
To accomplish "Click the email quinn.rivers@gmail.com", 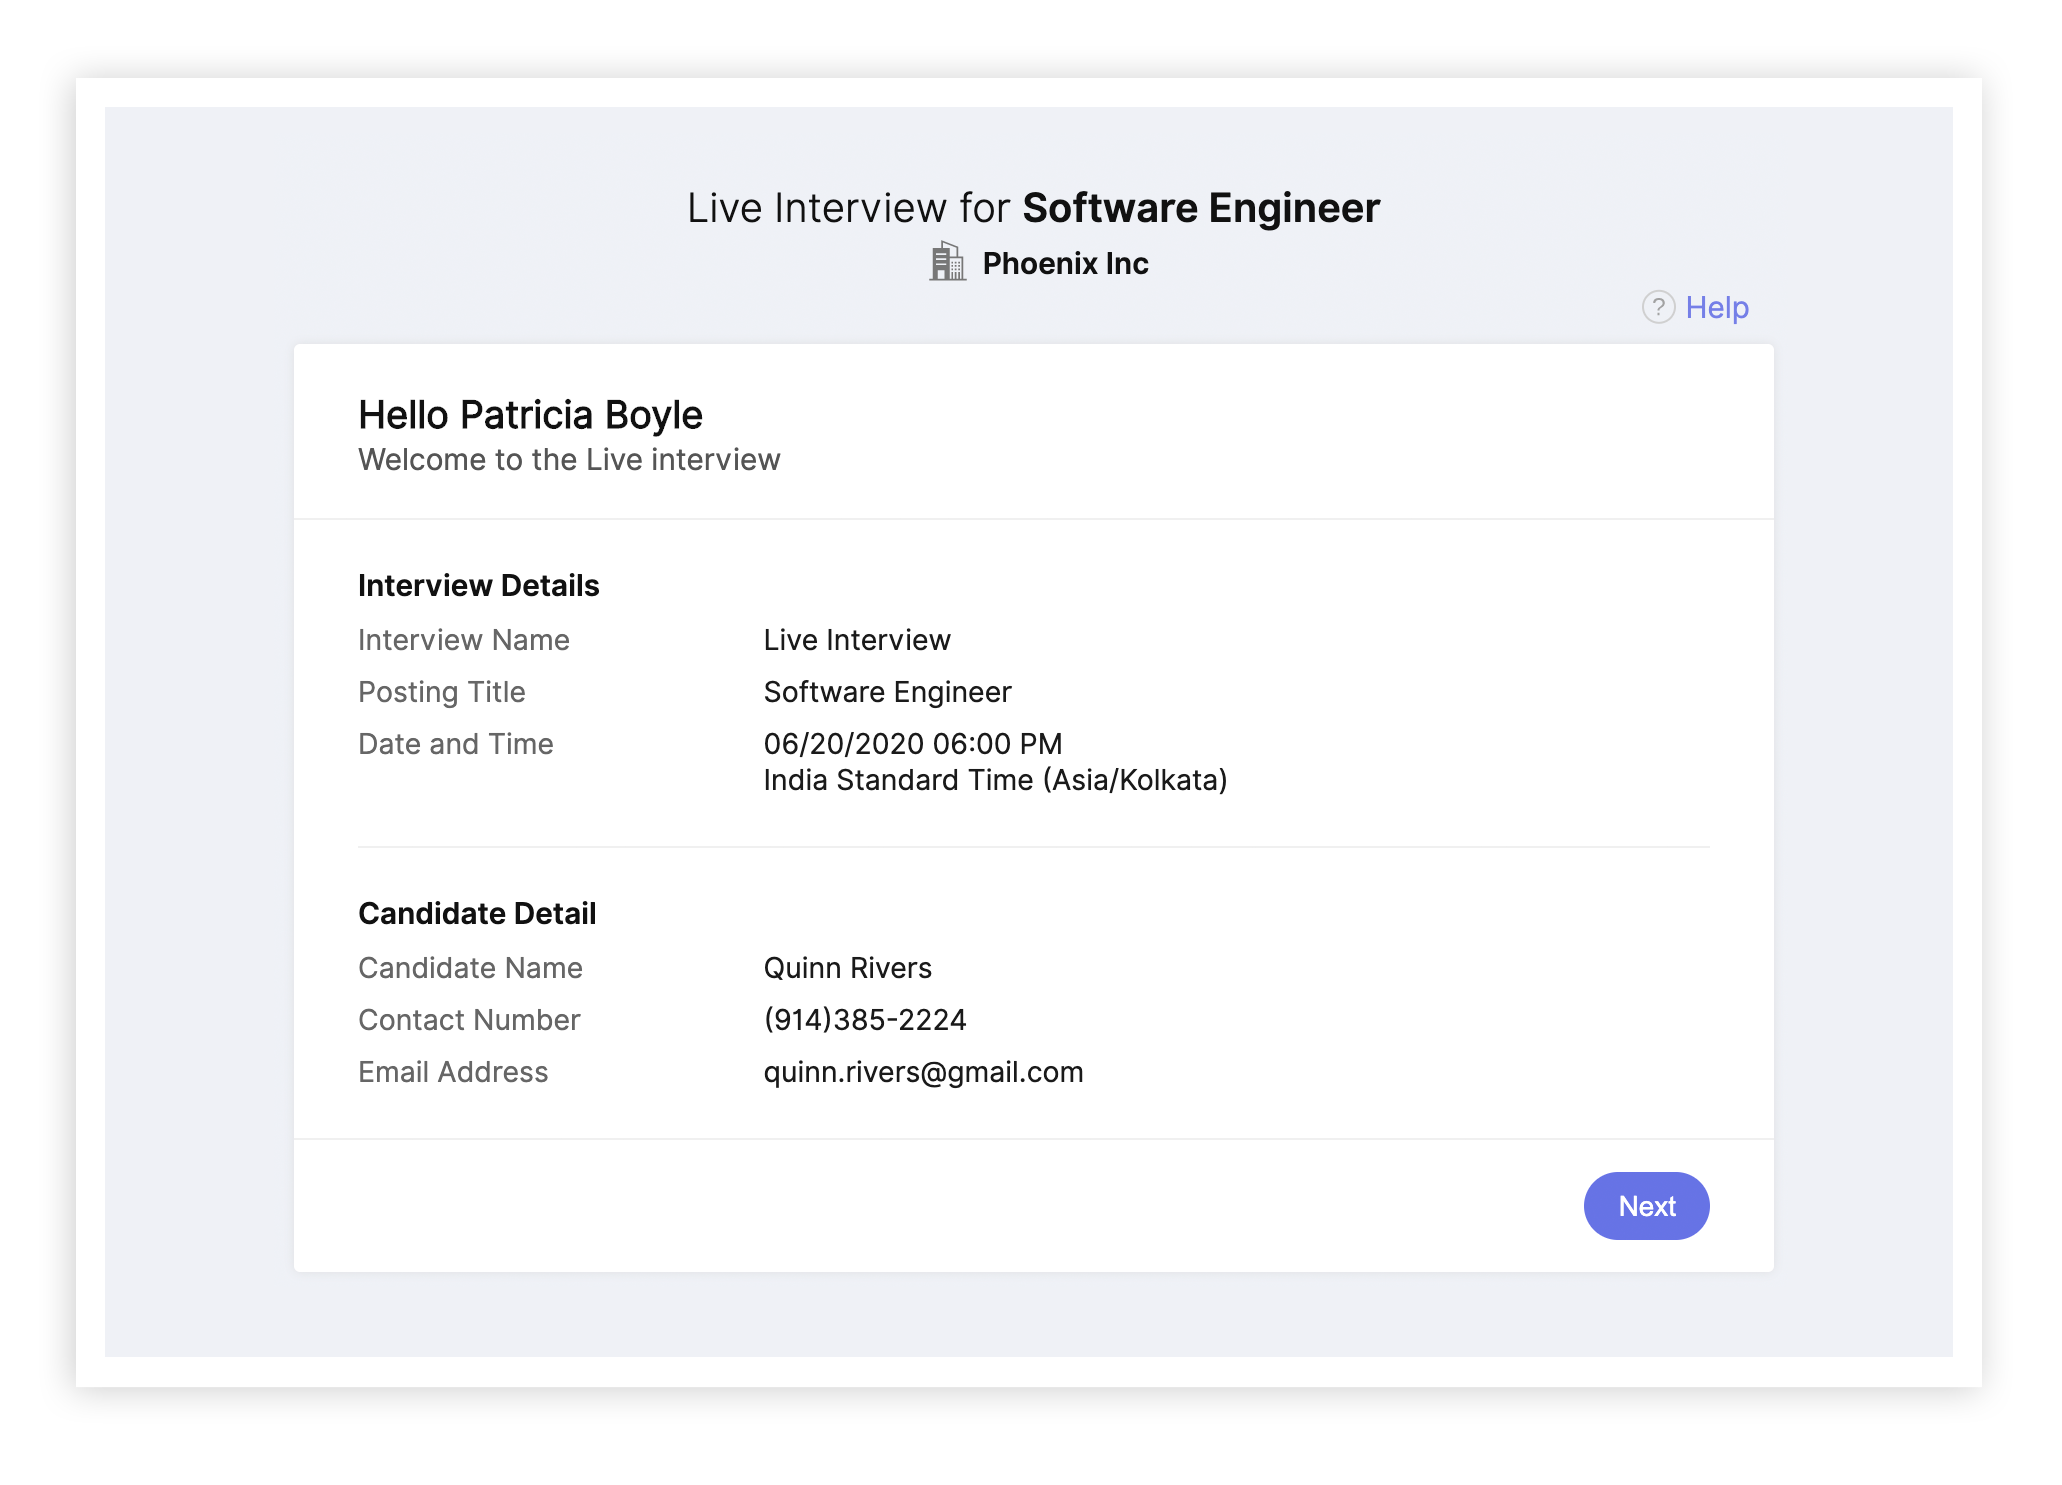I will [x=922, y=1072].
